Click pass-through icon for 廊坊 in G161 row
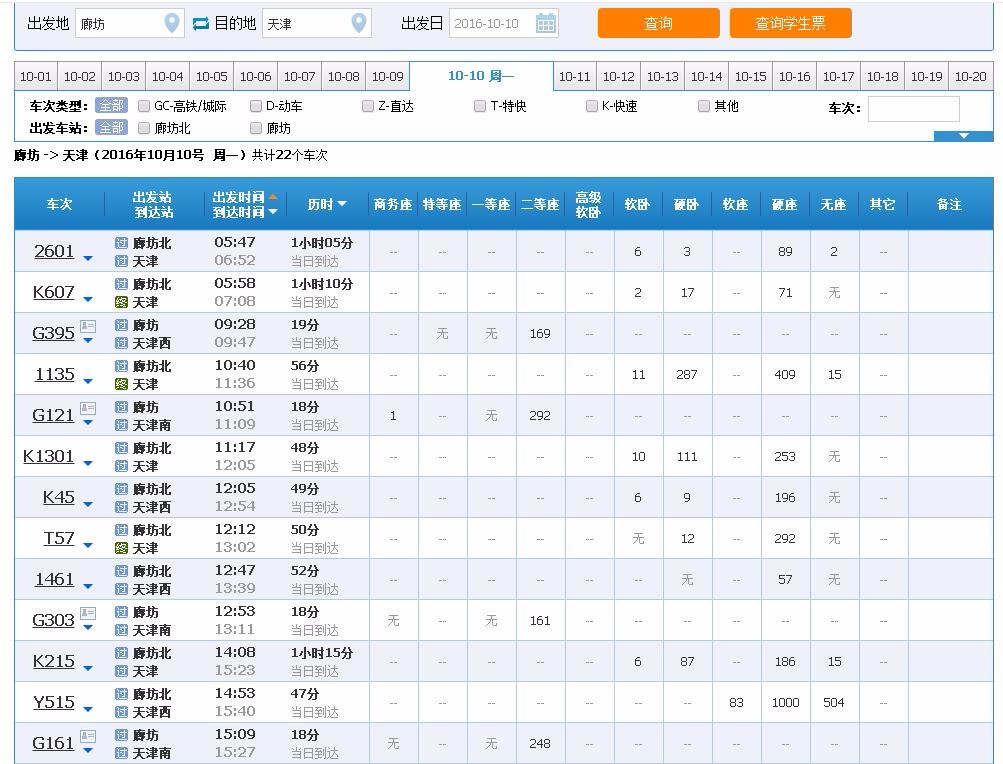The height and width of the screenshot is (764, 1003). 122,735
